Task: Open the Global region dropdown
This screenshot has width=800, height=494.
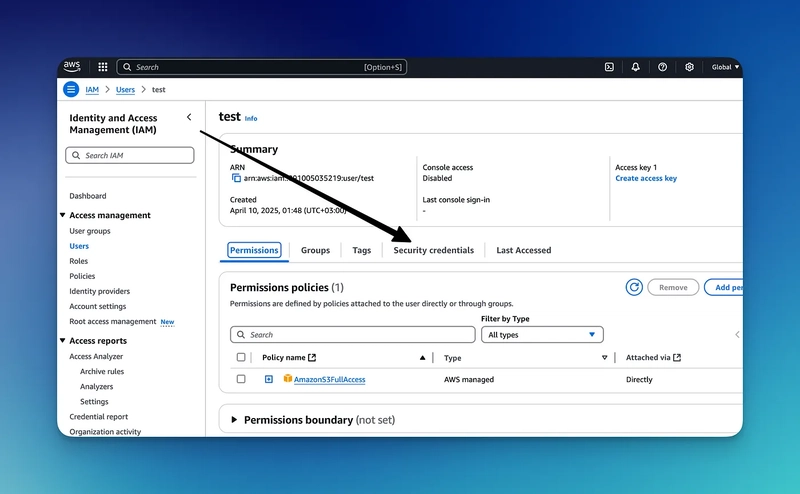Action: [725, 67]
